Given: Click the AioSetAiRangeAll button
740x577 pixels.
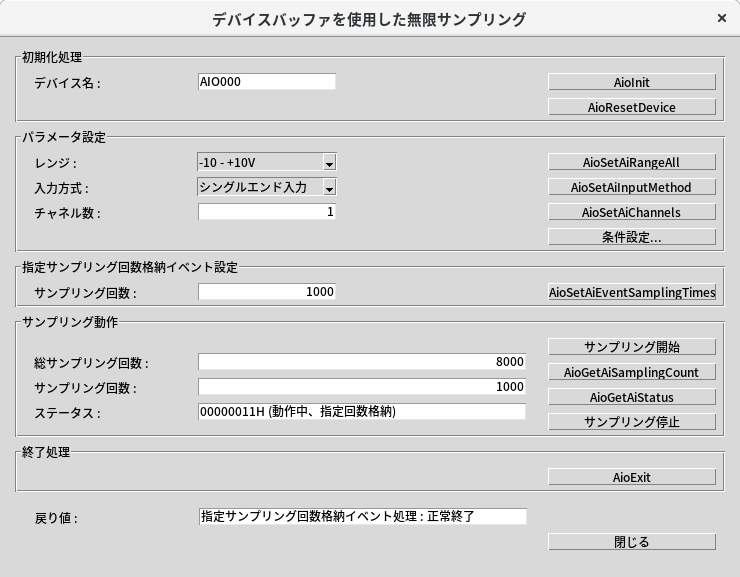Looking at the screenshot, I should (631, 162).
